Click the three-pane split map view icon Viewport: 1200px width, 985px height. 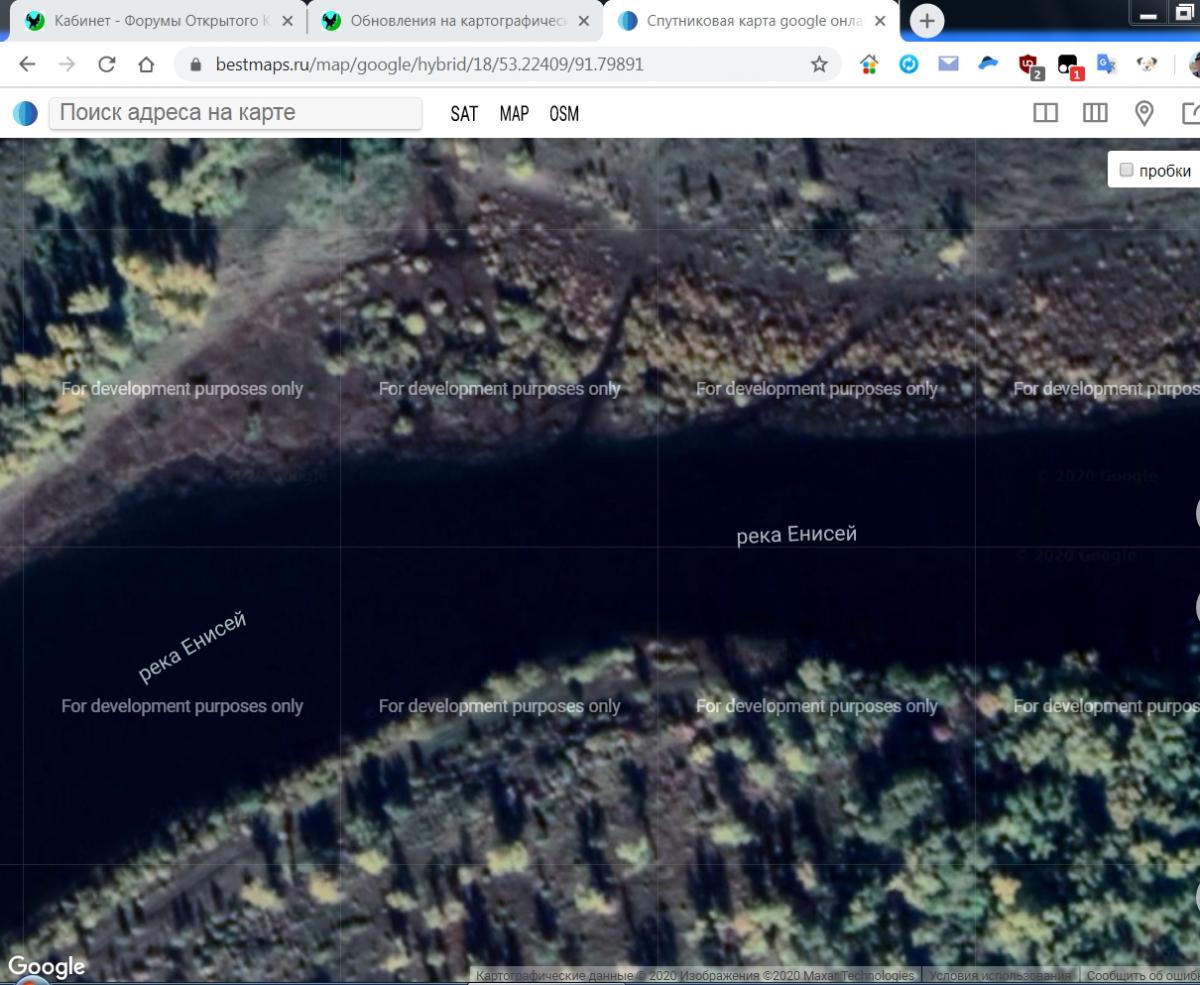pos(1095,113)
